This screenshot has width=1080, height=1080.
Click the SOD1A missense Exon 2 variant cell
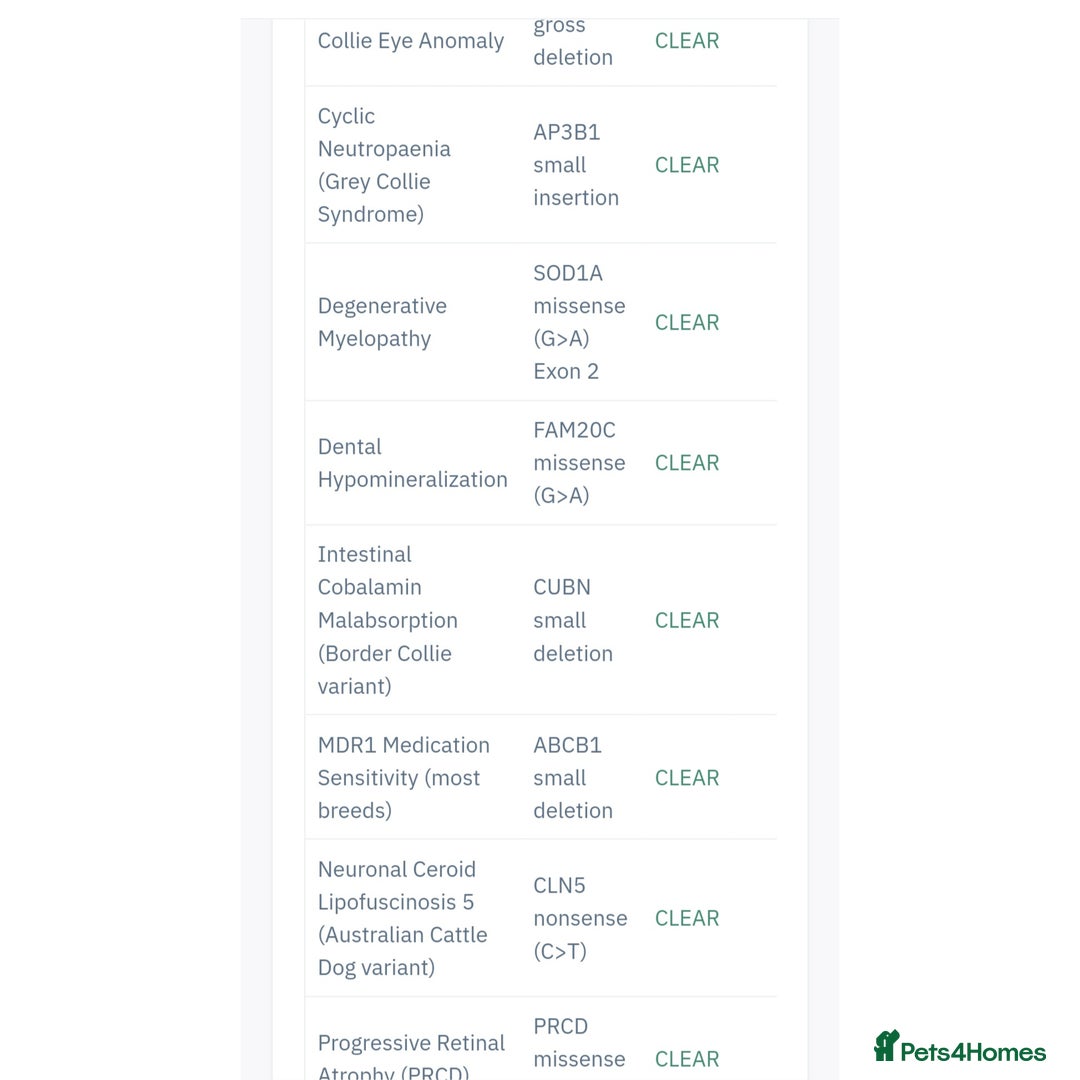[x=579, y=322]
